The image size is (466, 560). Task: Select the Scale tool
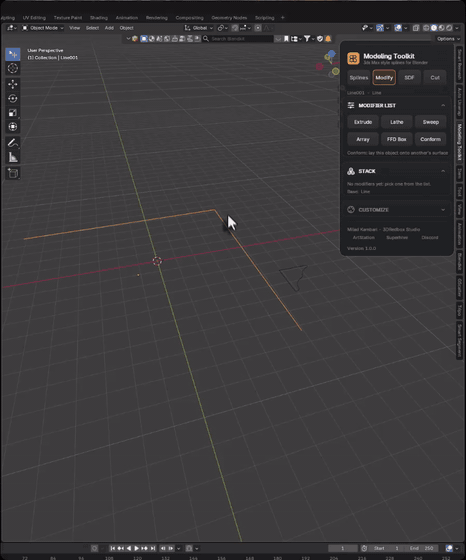(13, 113)
